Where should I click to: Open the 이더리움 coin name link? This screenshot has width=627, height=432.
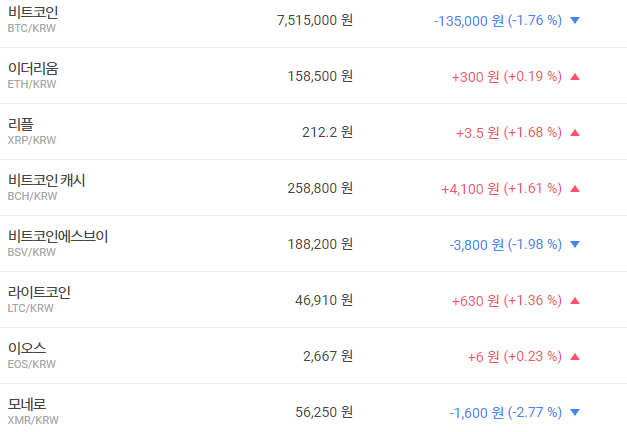tap(33, 68)
